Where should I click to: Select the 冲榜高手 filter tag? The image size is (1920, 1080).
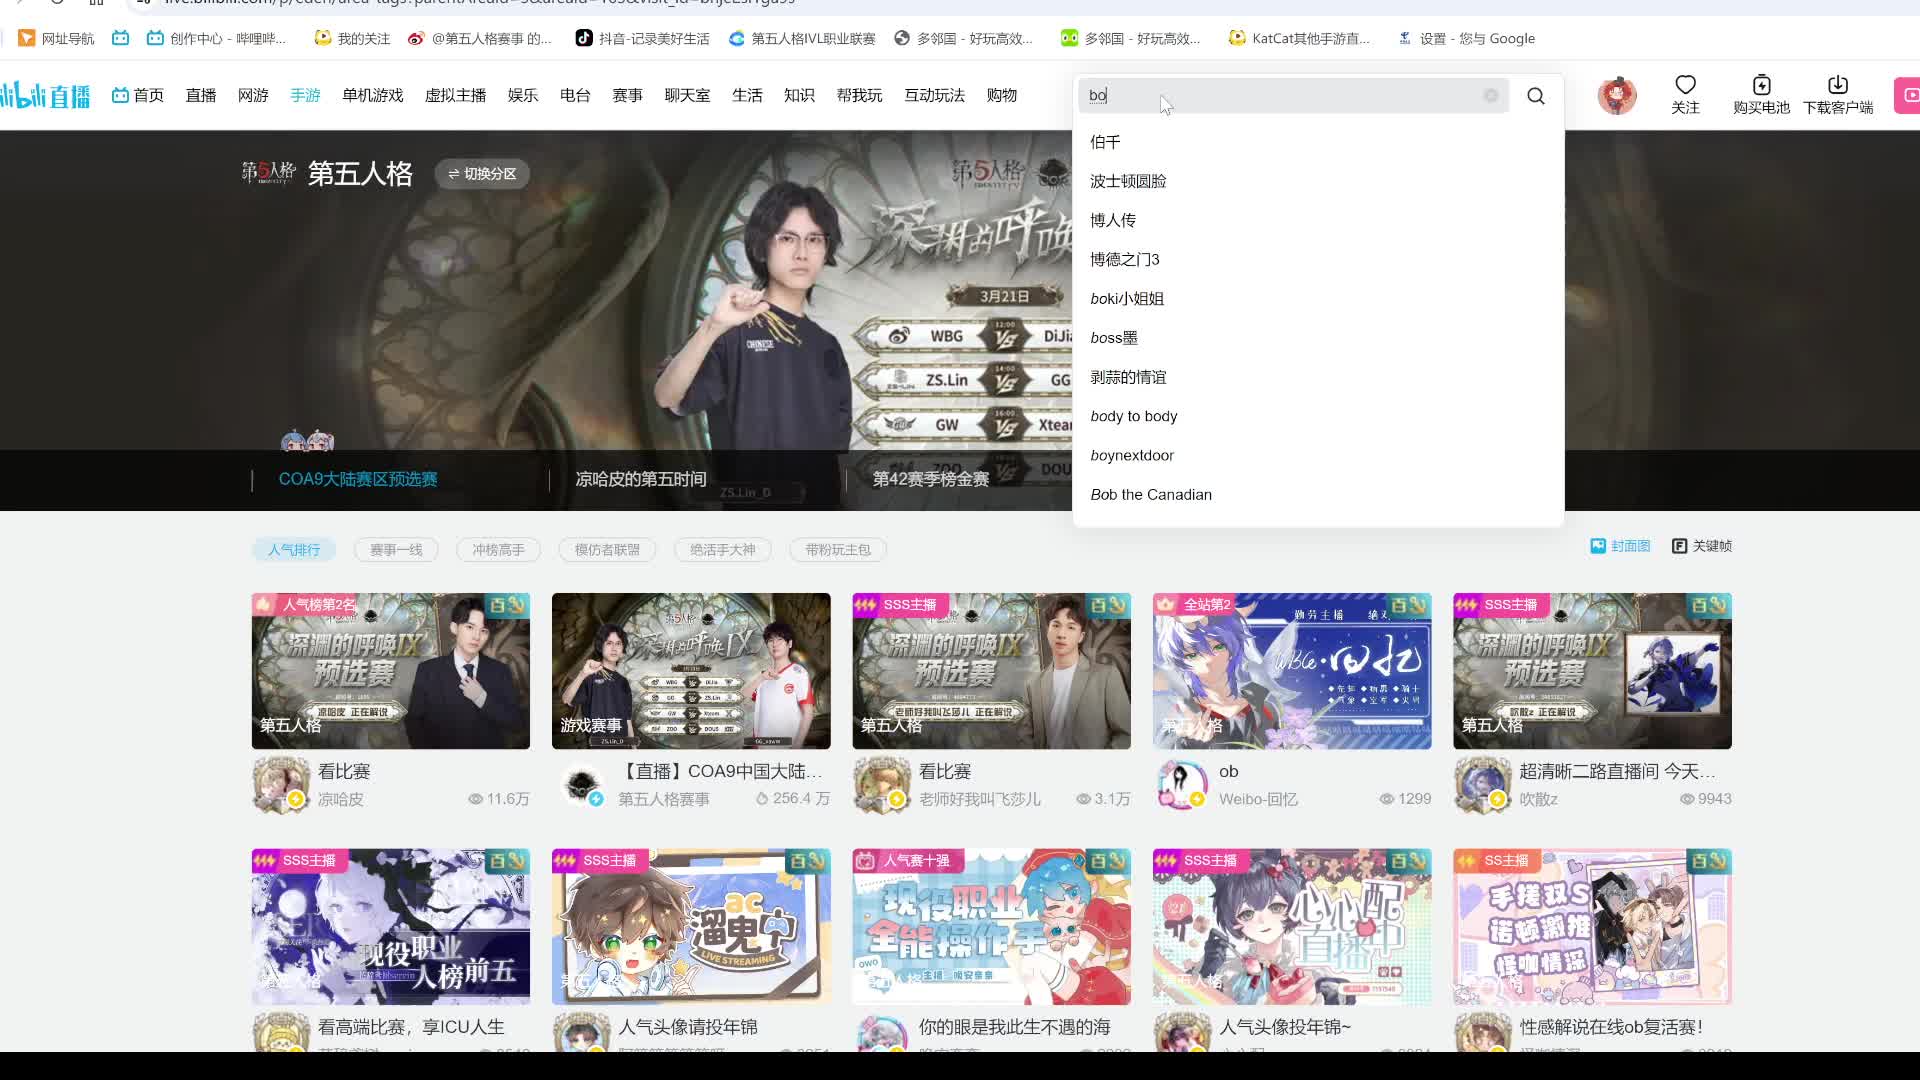click(498, 550)
